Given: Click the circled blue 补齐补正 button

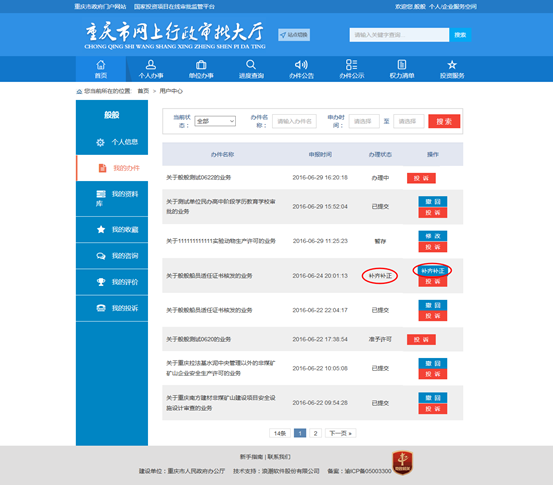Looking at the screenshot, I should 433,271.
